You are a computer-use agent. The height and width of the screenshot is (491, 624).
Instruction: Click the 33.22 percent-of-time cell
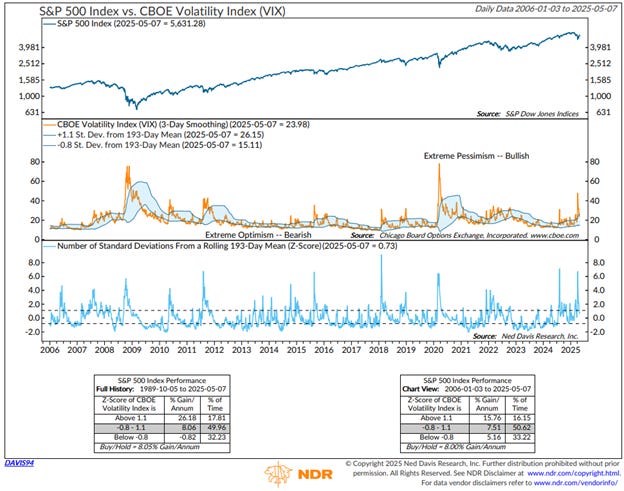(x=521, y=437)
